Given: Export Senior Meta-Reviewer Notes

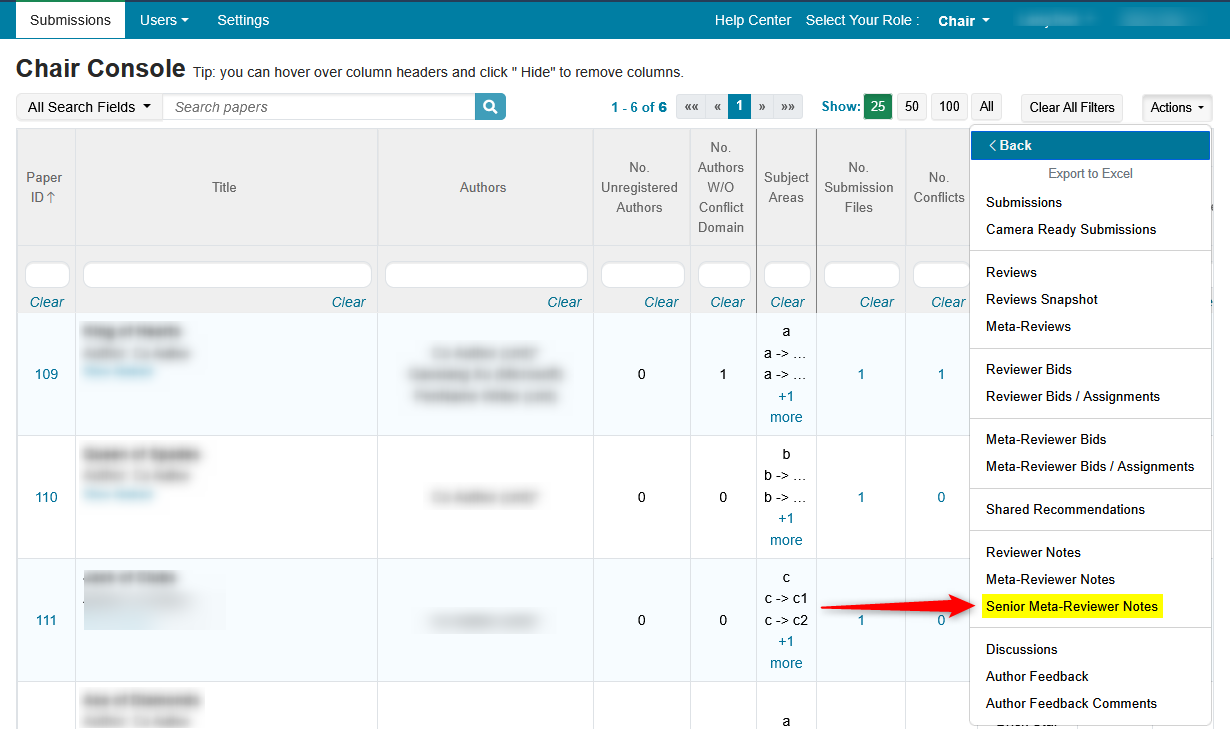Looking at the screenshot, I should click(1072, 606).
